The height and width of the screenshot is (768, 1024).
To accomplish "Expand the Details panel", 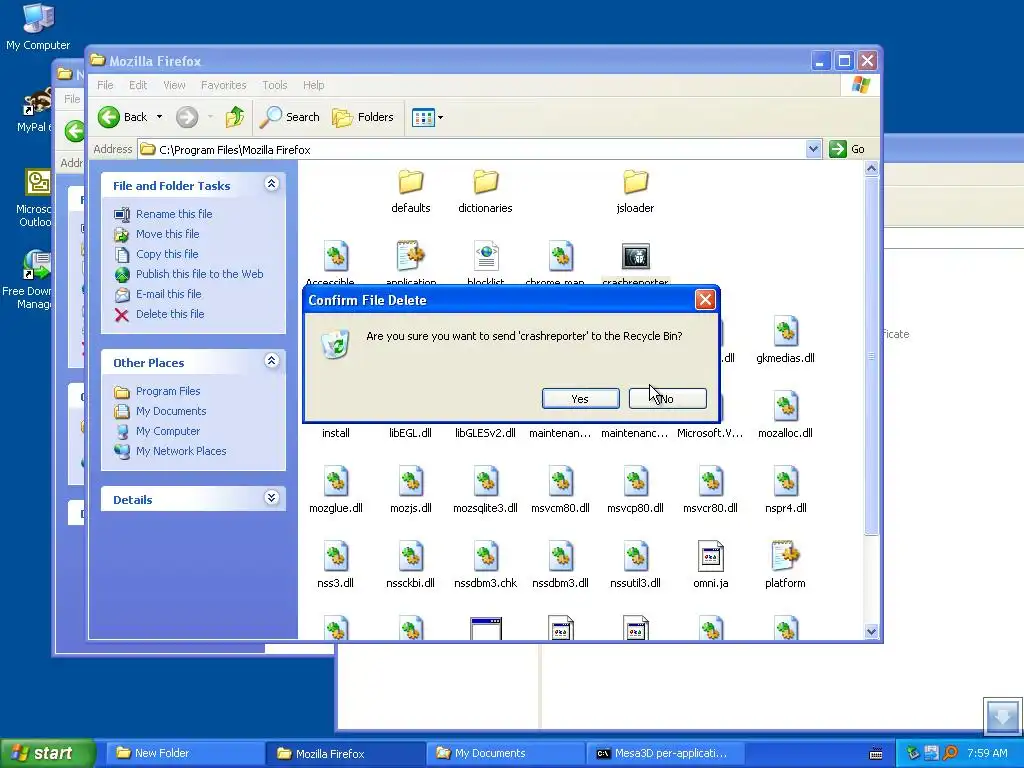I will tap(272, 498).
